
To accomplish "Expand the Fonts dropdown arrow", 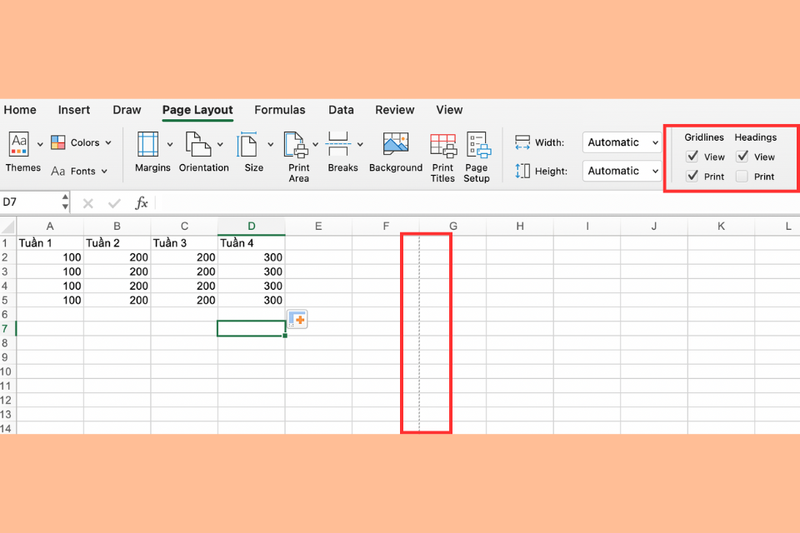I will (104, 171).
